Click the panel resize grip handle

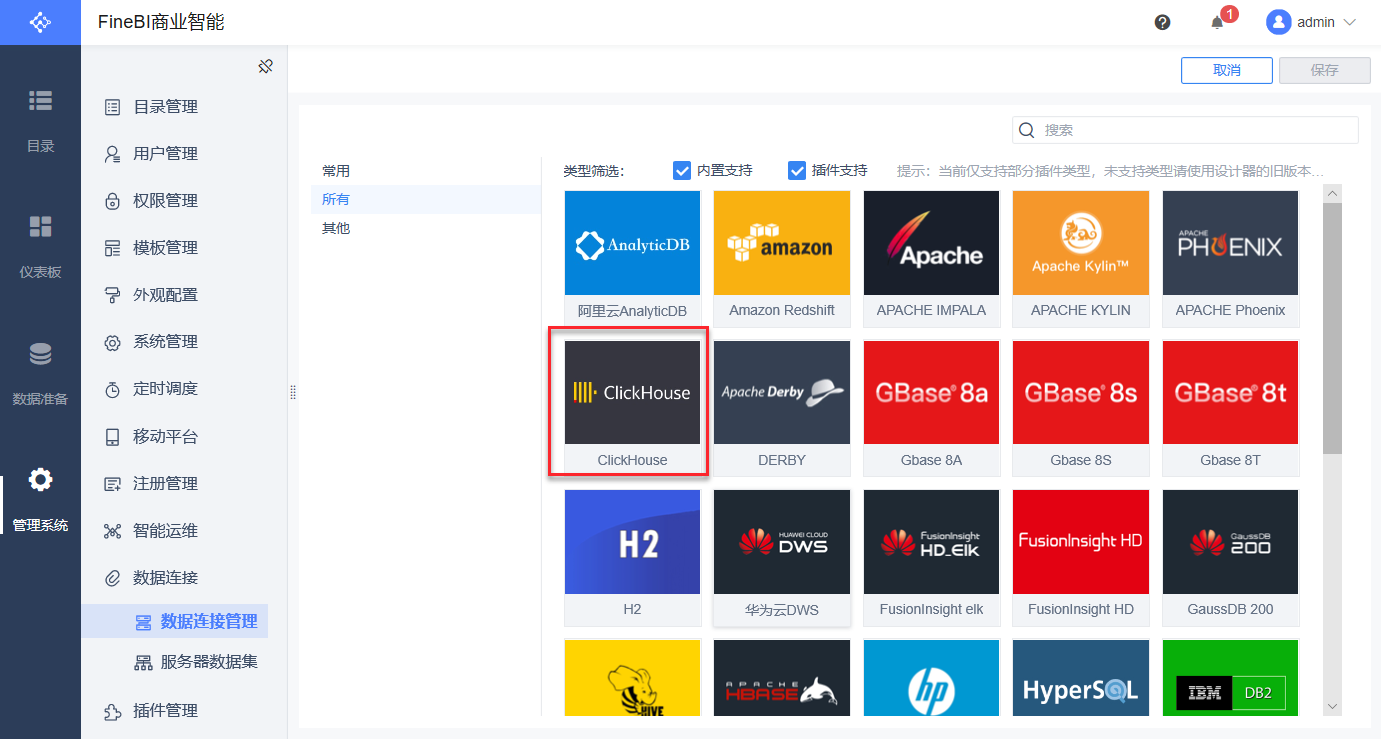click(x=293, y=392)
